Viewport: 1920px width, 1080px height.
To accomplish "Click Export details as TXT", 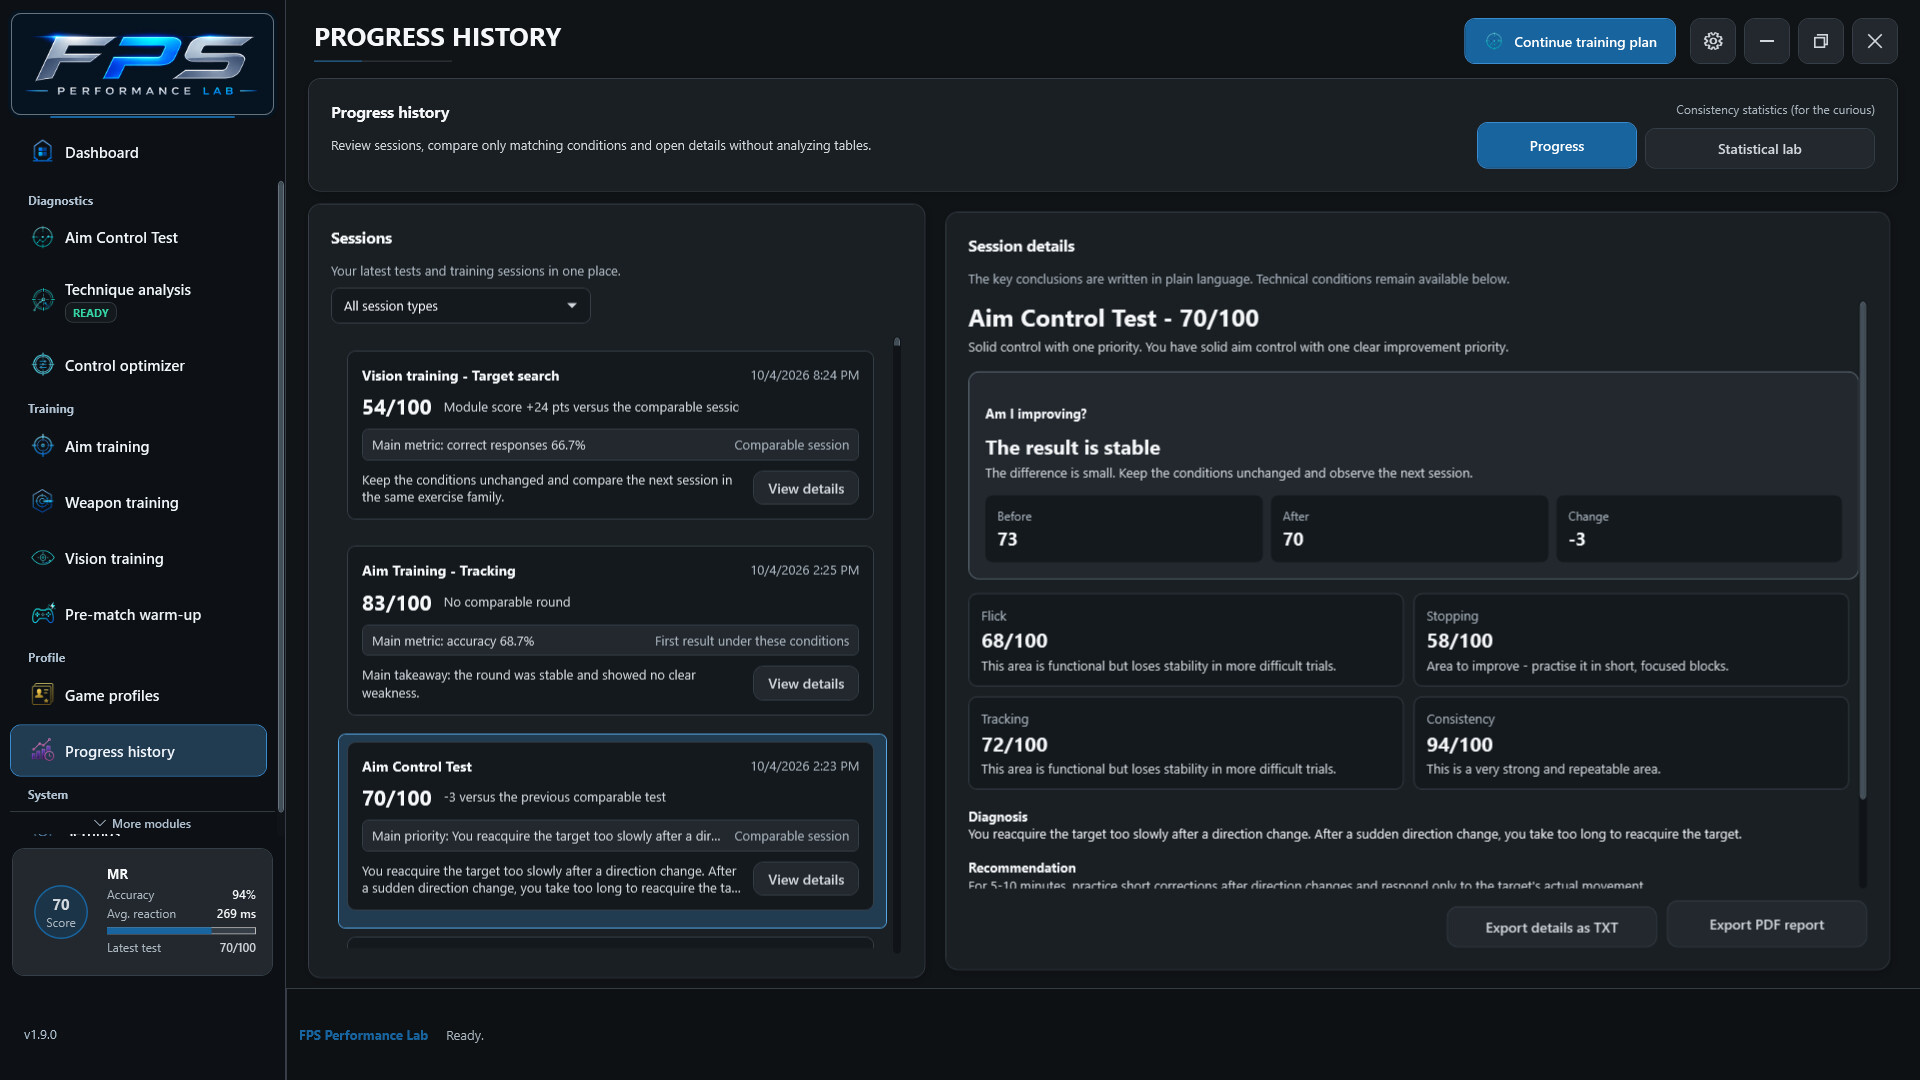I will [x=1551, y=927].
